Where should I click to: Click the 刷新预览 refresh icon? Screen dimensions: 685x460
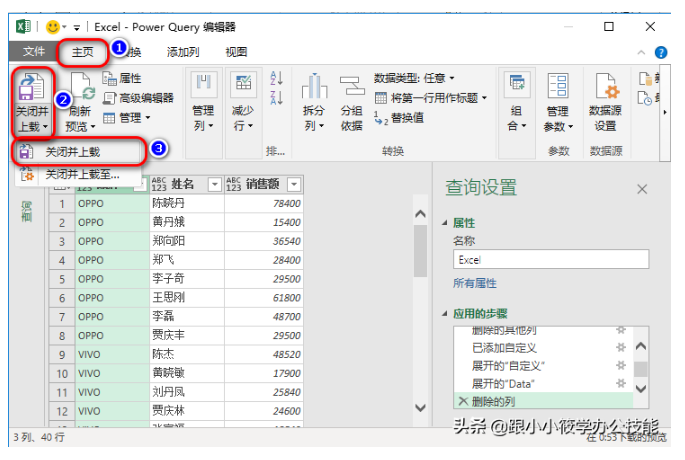click(x=83, y=86)
